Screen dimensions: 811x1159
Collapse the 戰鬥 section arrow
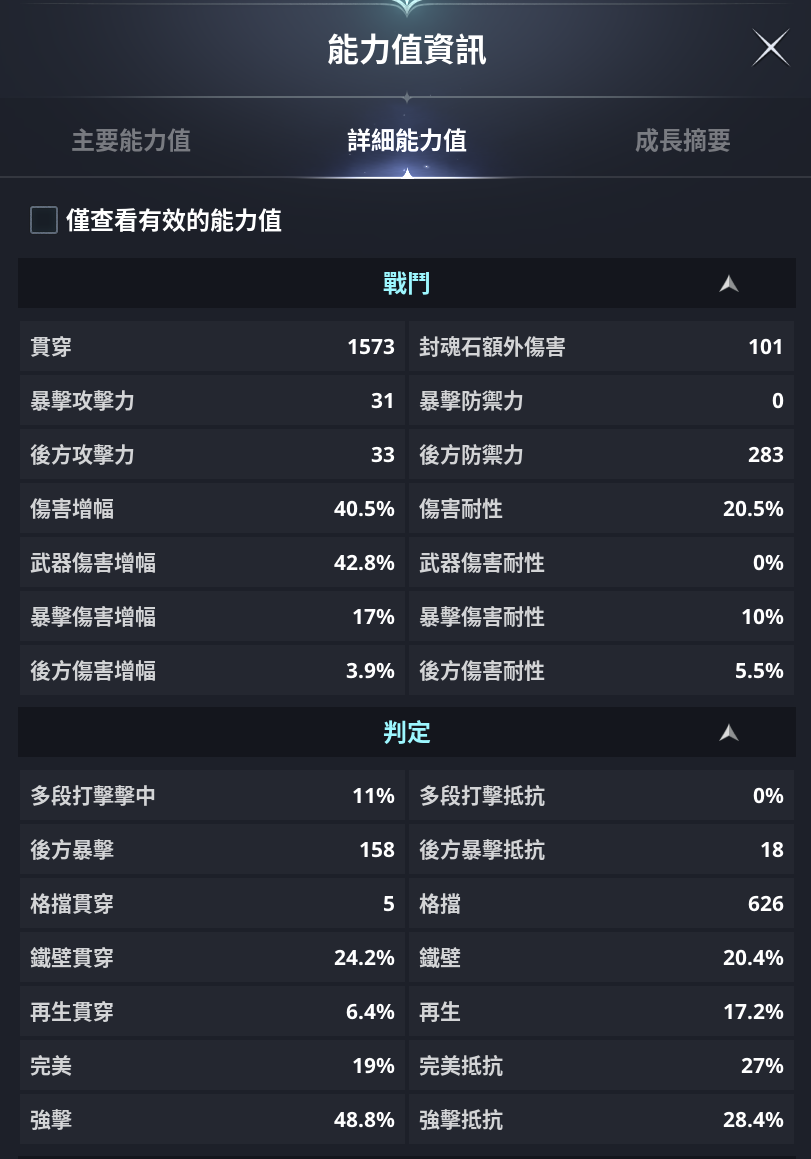pyautogui.click(x=729, y=285)
